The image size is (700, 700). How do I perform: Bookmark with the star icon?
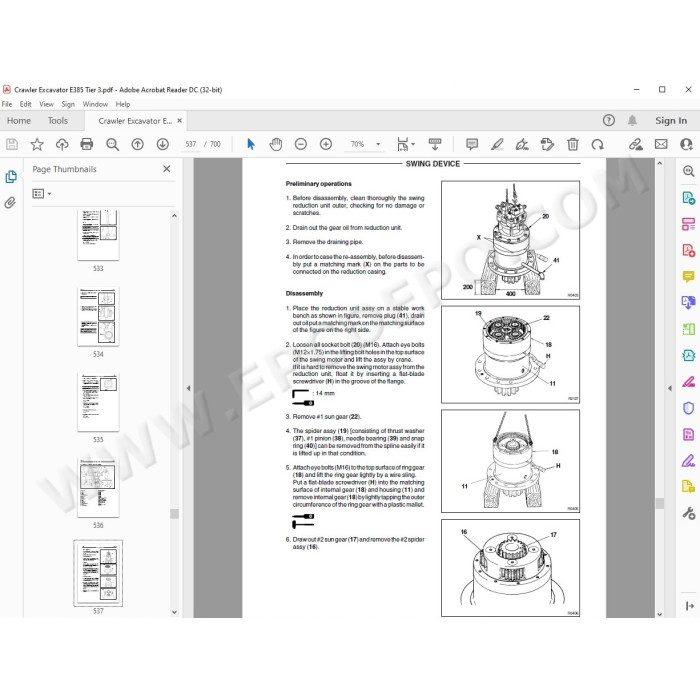click(x=37, y=144)
